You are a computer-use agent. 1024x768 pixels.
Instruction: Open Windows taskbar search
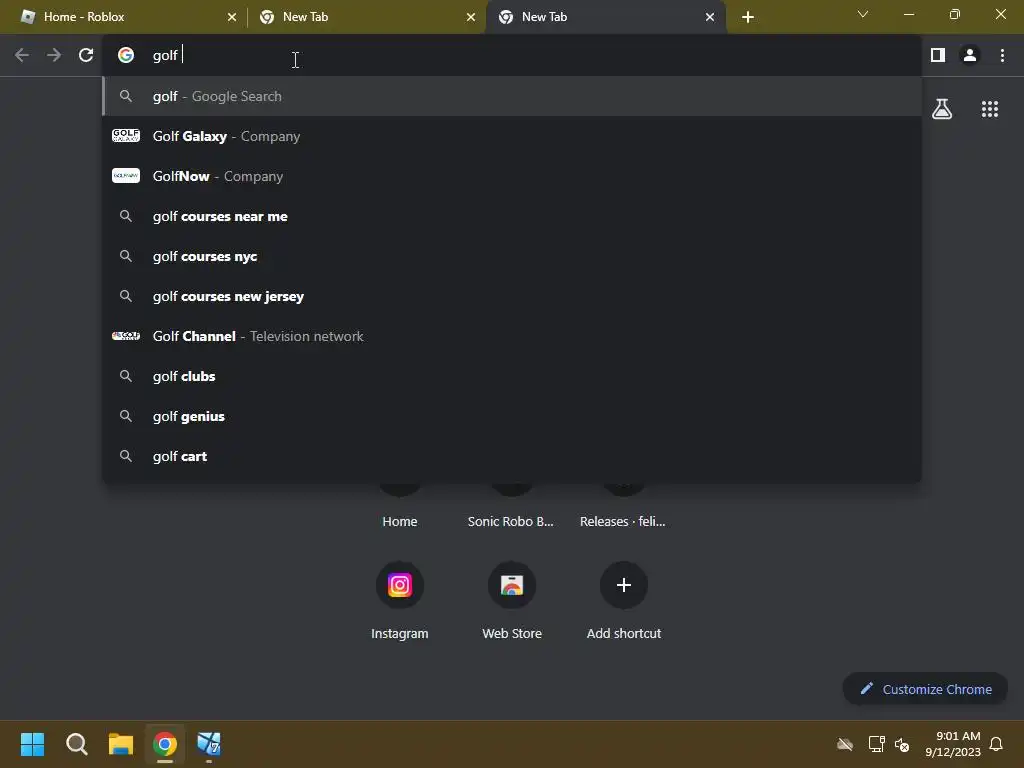[76, 744]
